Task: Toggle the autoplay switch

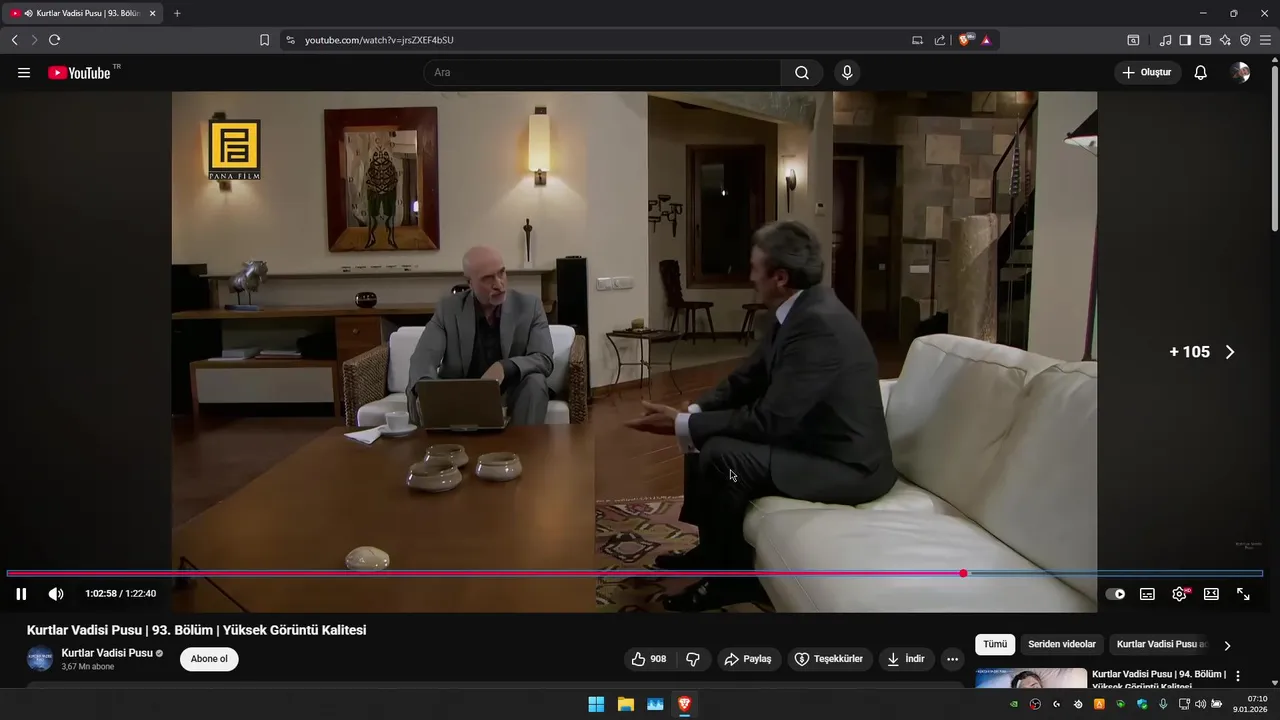Action: click(1115, 594)
